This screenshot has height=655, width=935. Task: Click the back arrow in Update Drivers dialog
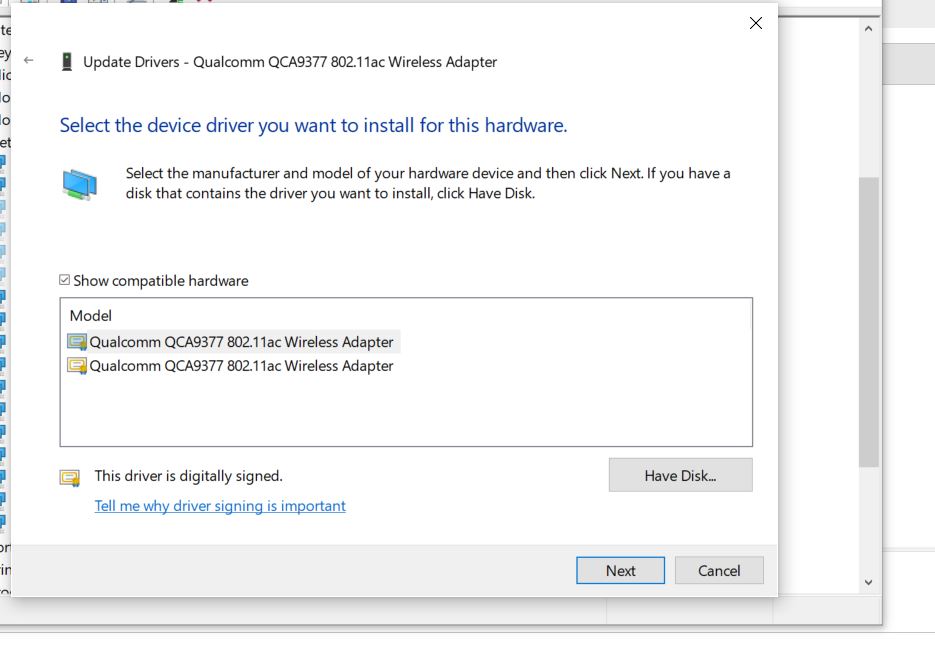click(29, 60)
